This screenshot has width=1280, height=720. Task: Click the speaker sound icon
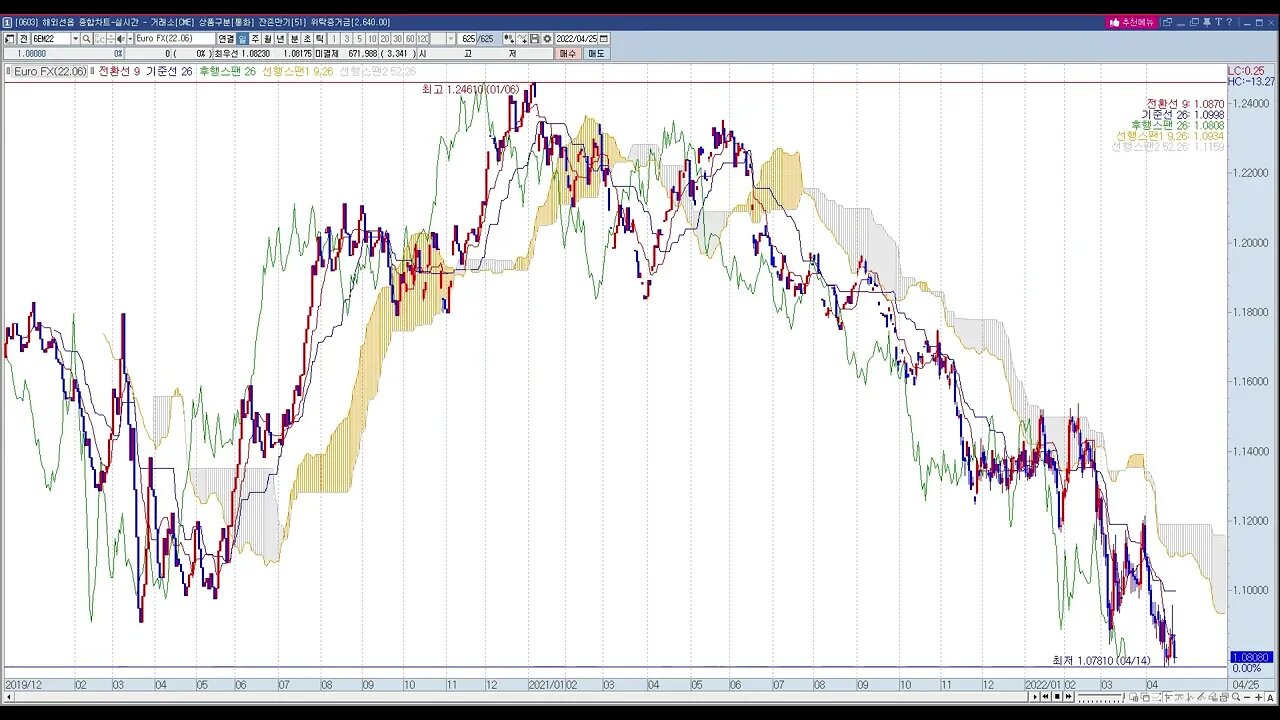[x=120, y=39]
